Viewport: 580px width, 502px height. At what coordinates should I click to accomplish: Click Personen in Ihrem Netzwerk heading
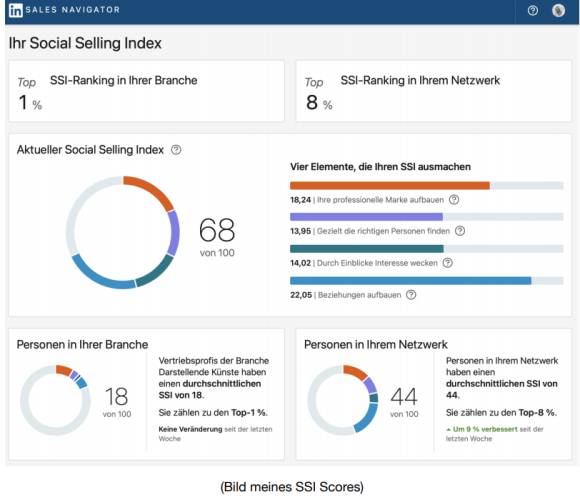[375, 344]
